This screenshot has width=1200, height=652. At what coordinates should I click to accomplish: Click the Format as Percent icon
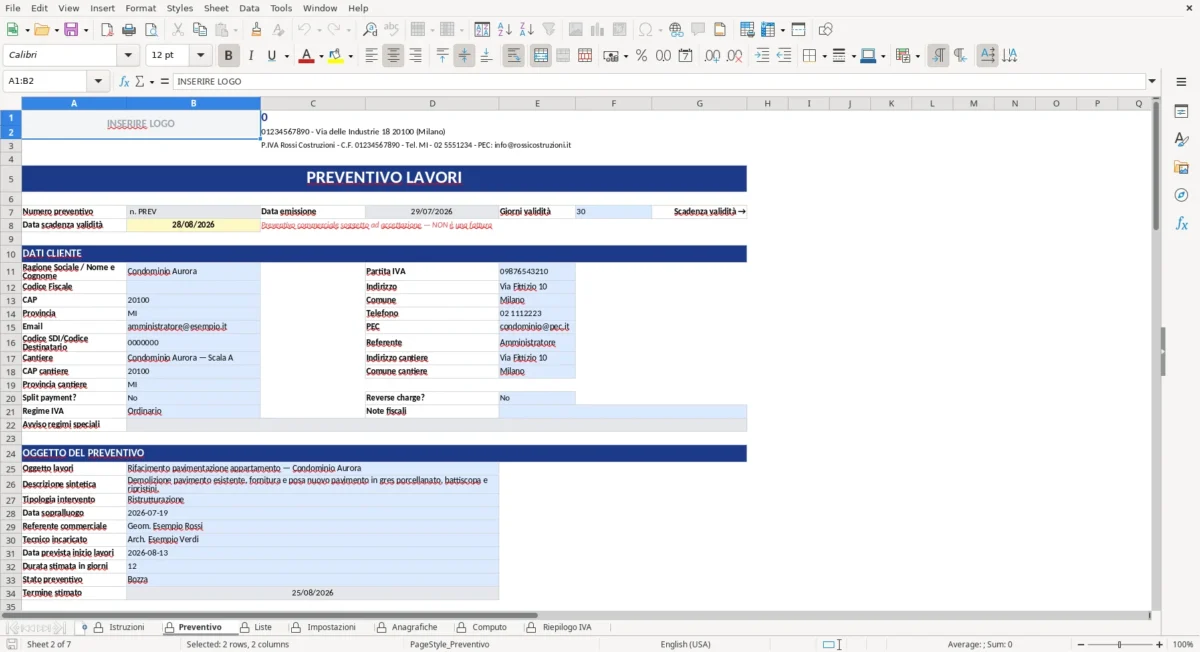[x=641, y=56]
